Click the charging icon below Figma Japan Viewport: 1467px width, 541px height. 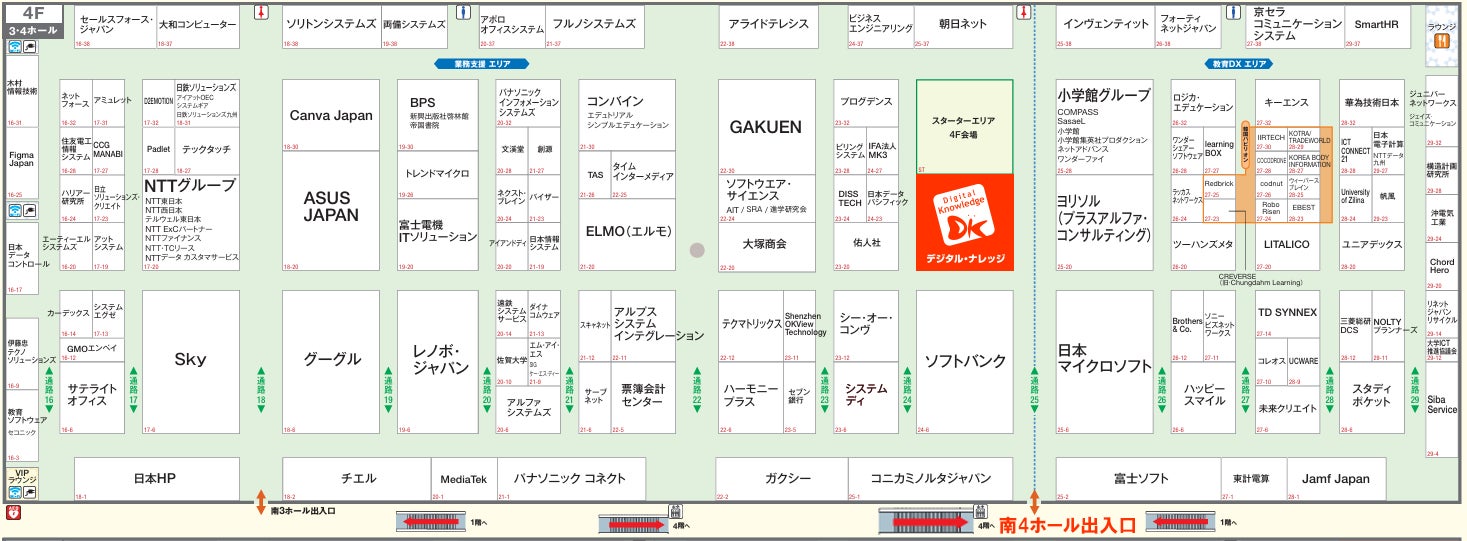pos(30,210)
